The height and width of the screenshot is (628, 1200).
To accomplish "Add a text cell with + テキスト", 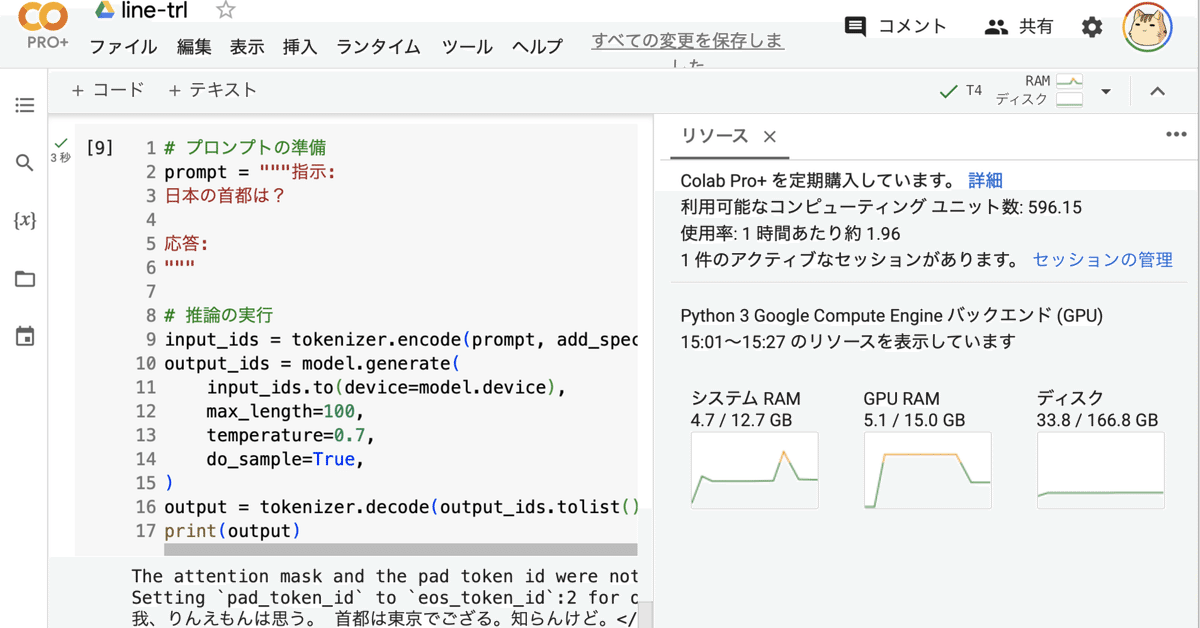I will [212, 90].
